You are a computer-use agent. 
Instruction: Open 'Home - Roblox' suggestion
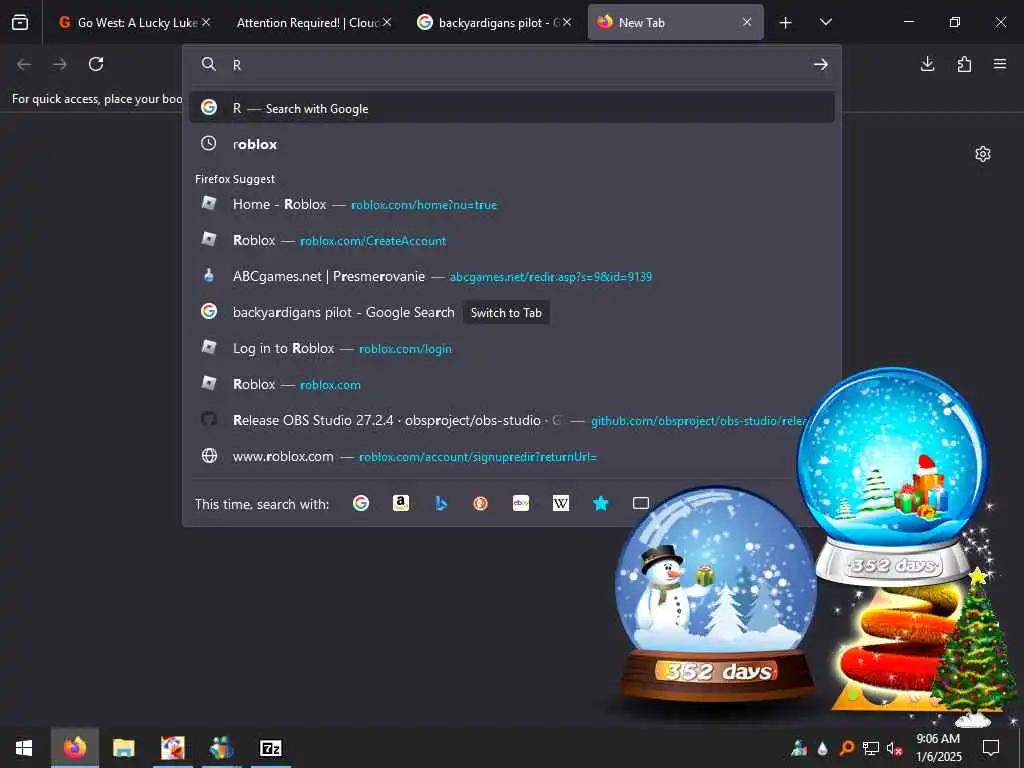[511, 204]
